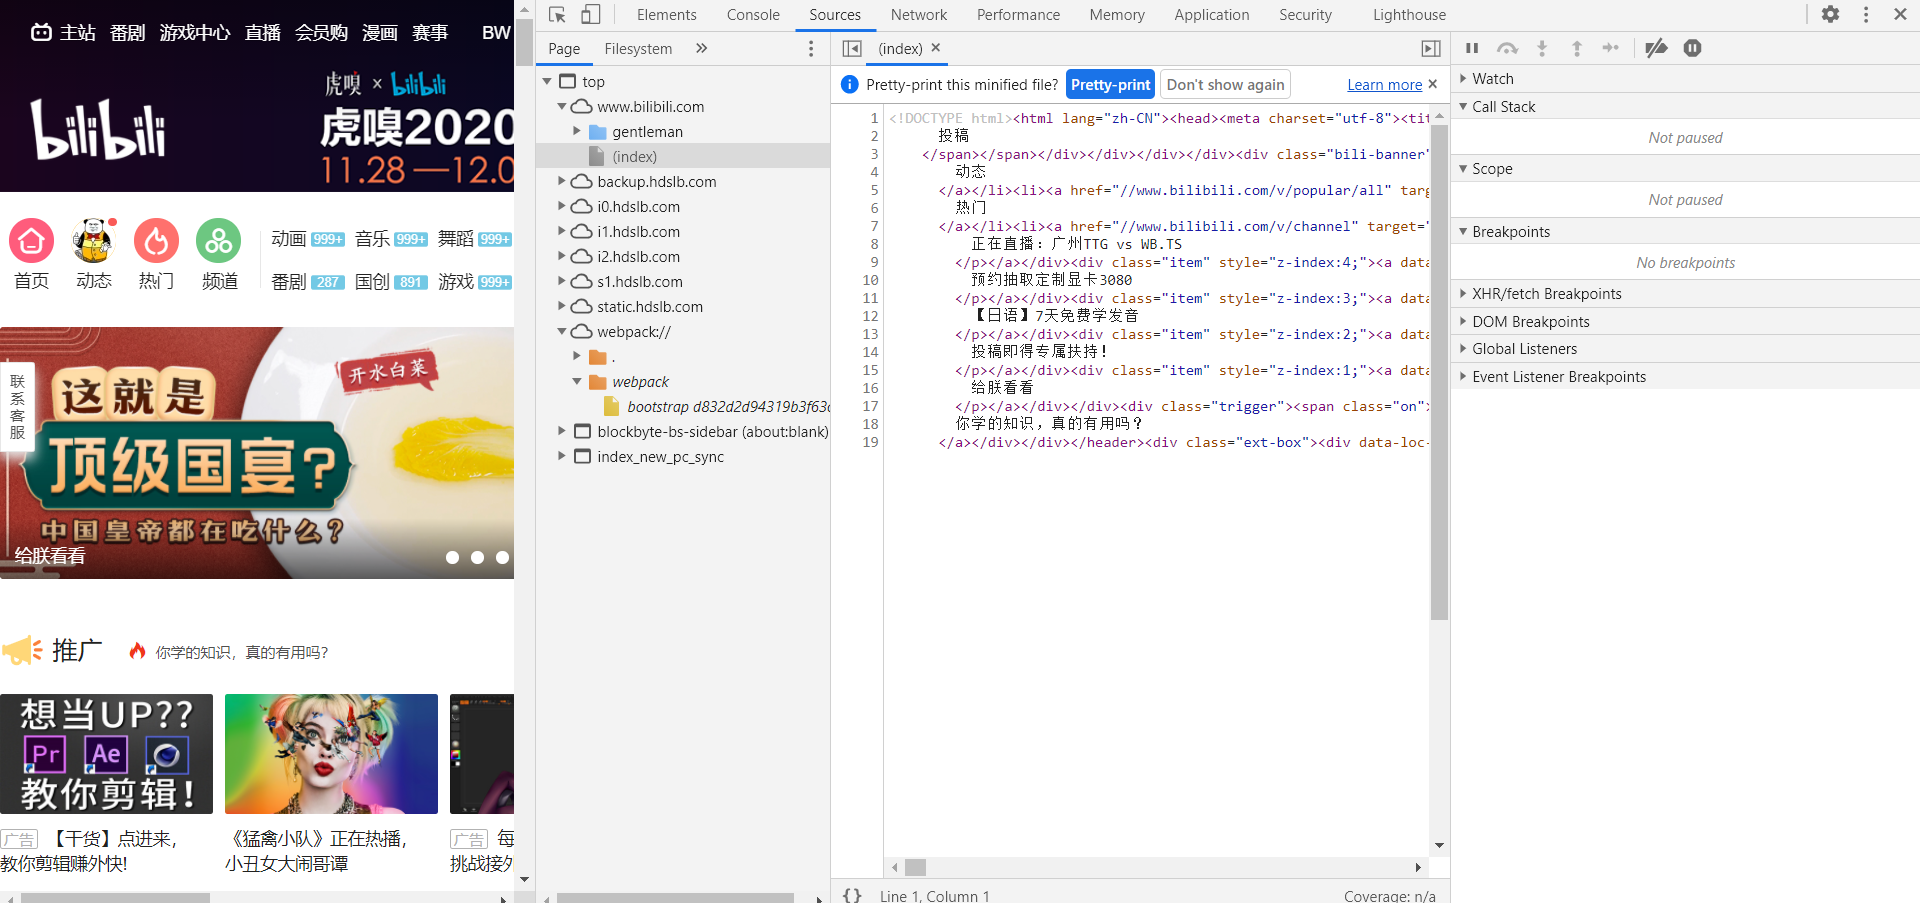The image size is (1920, 903).
Task: Close the (index) file tab
Action: coord(936,47)
